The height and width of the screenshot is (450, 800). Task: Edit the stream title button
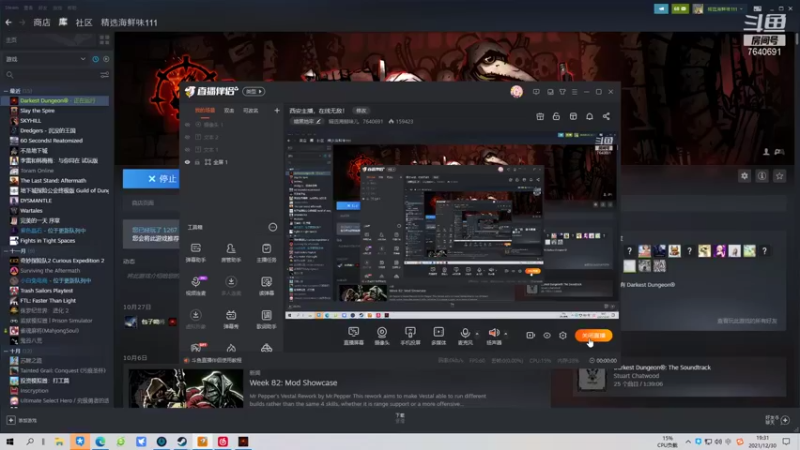[x=361, y=111]
